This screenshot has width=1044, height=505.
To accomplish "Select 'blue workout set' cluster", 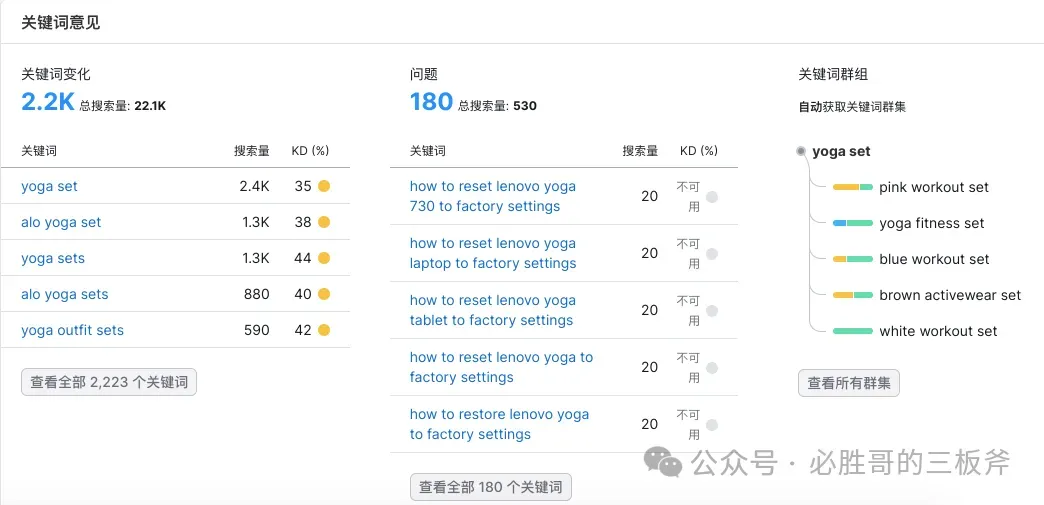I will 934,259.
